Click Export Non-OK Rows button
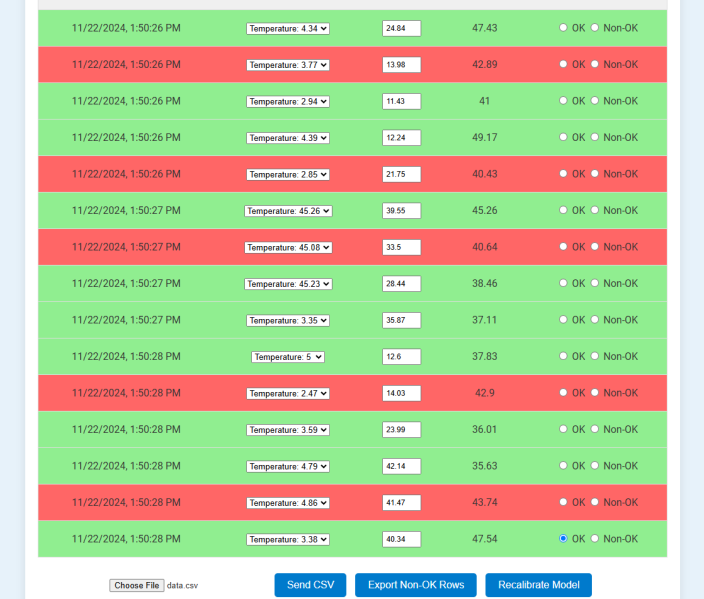 pos(415,585)
